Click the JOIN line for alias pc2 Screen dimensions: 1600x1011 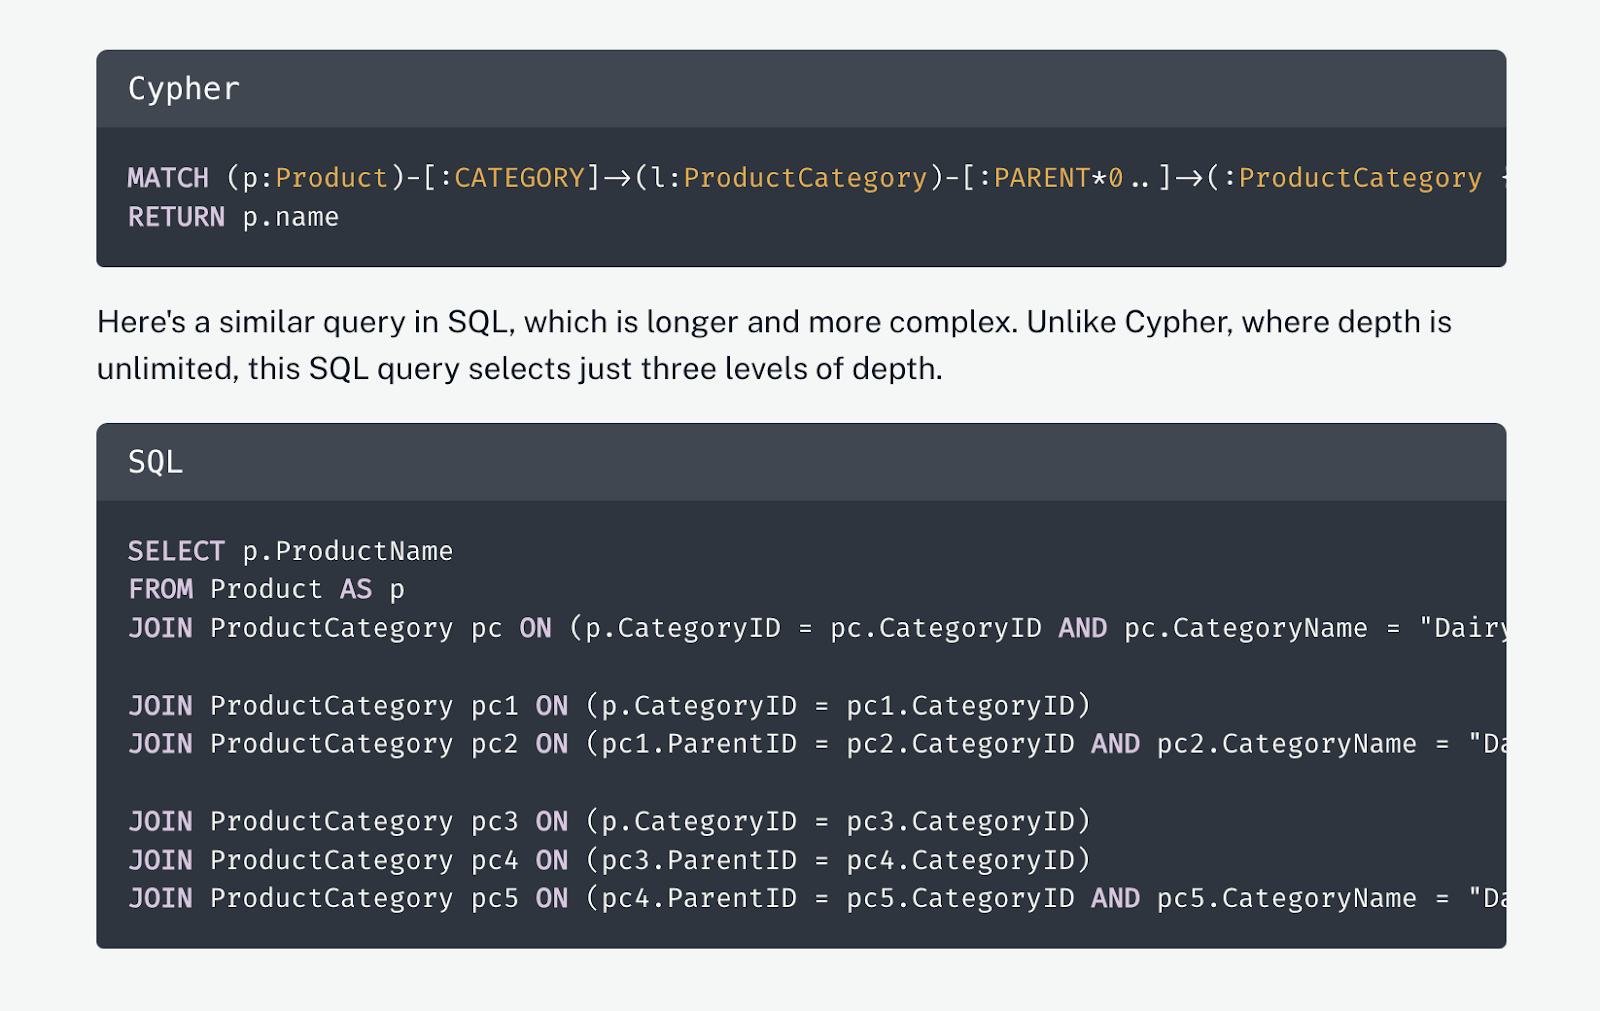point(817,744)
